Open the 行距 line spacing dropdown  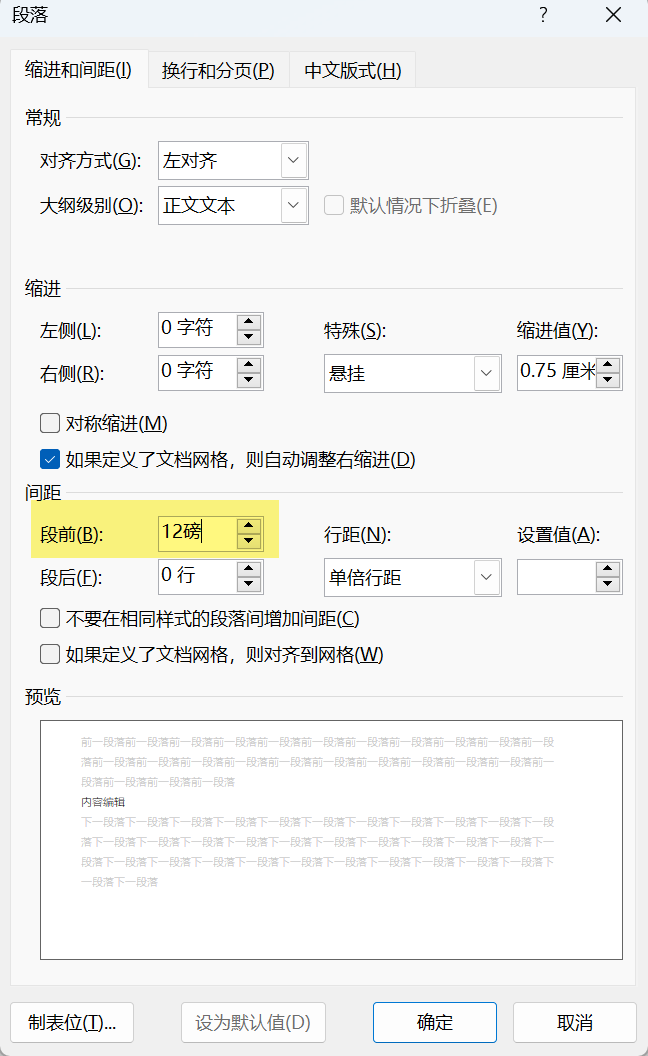[486, 577]
